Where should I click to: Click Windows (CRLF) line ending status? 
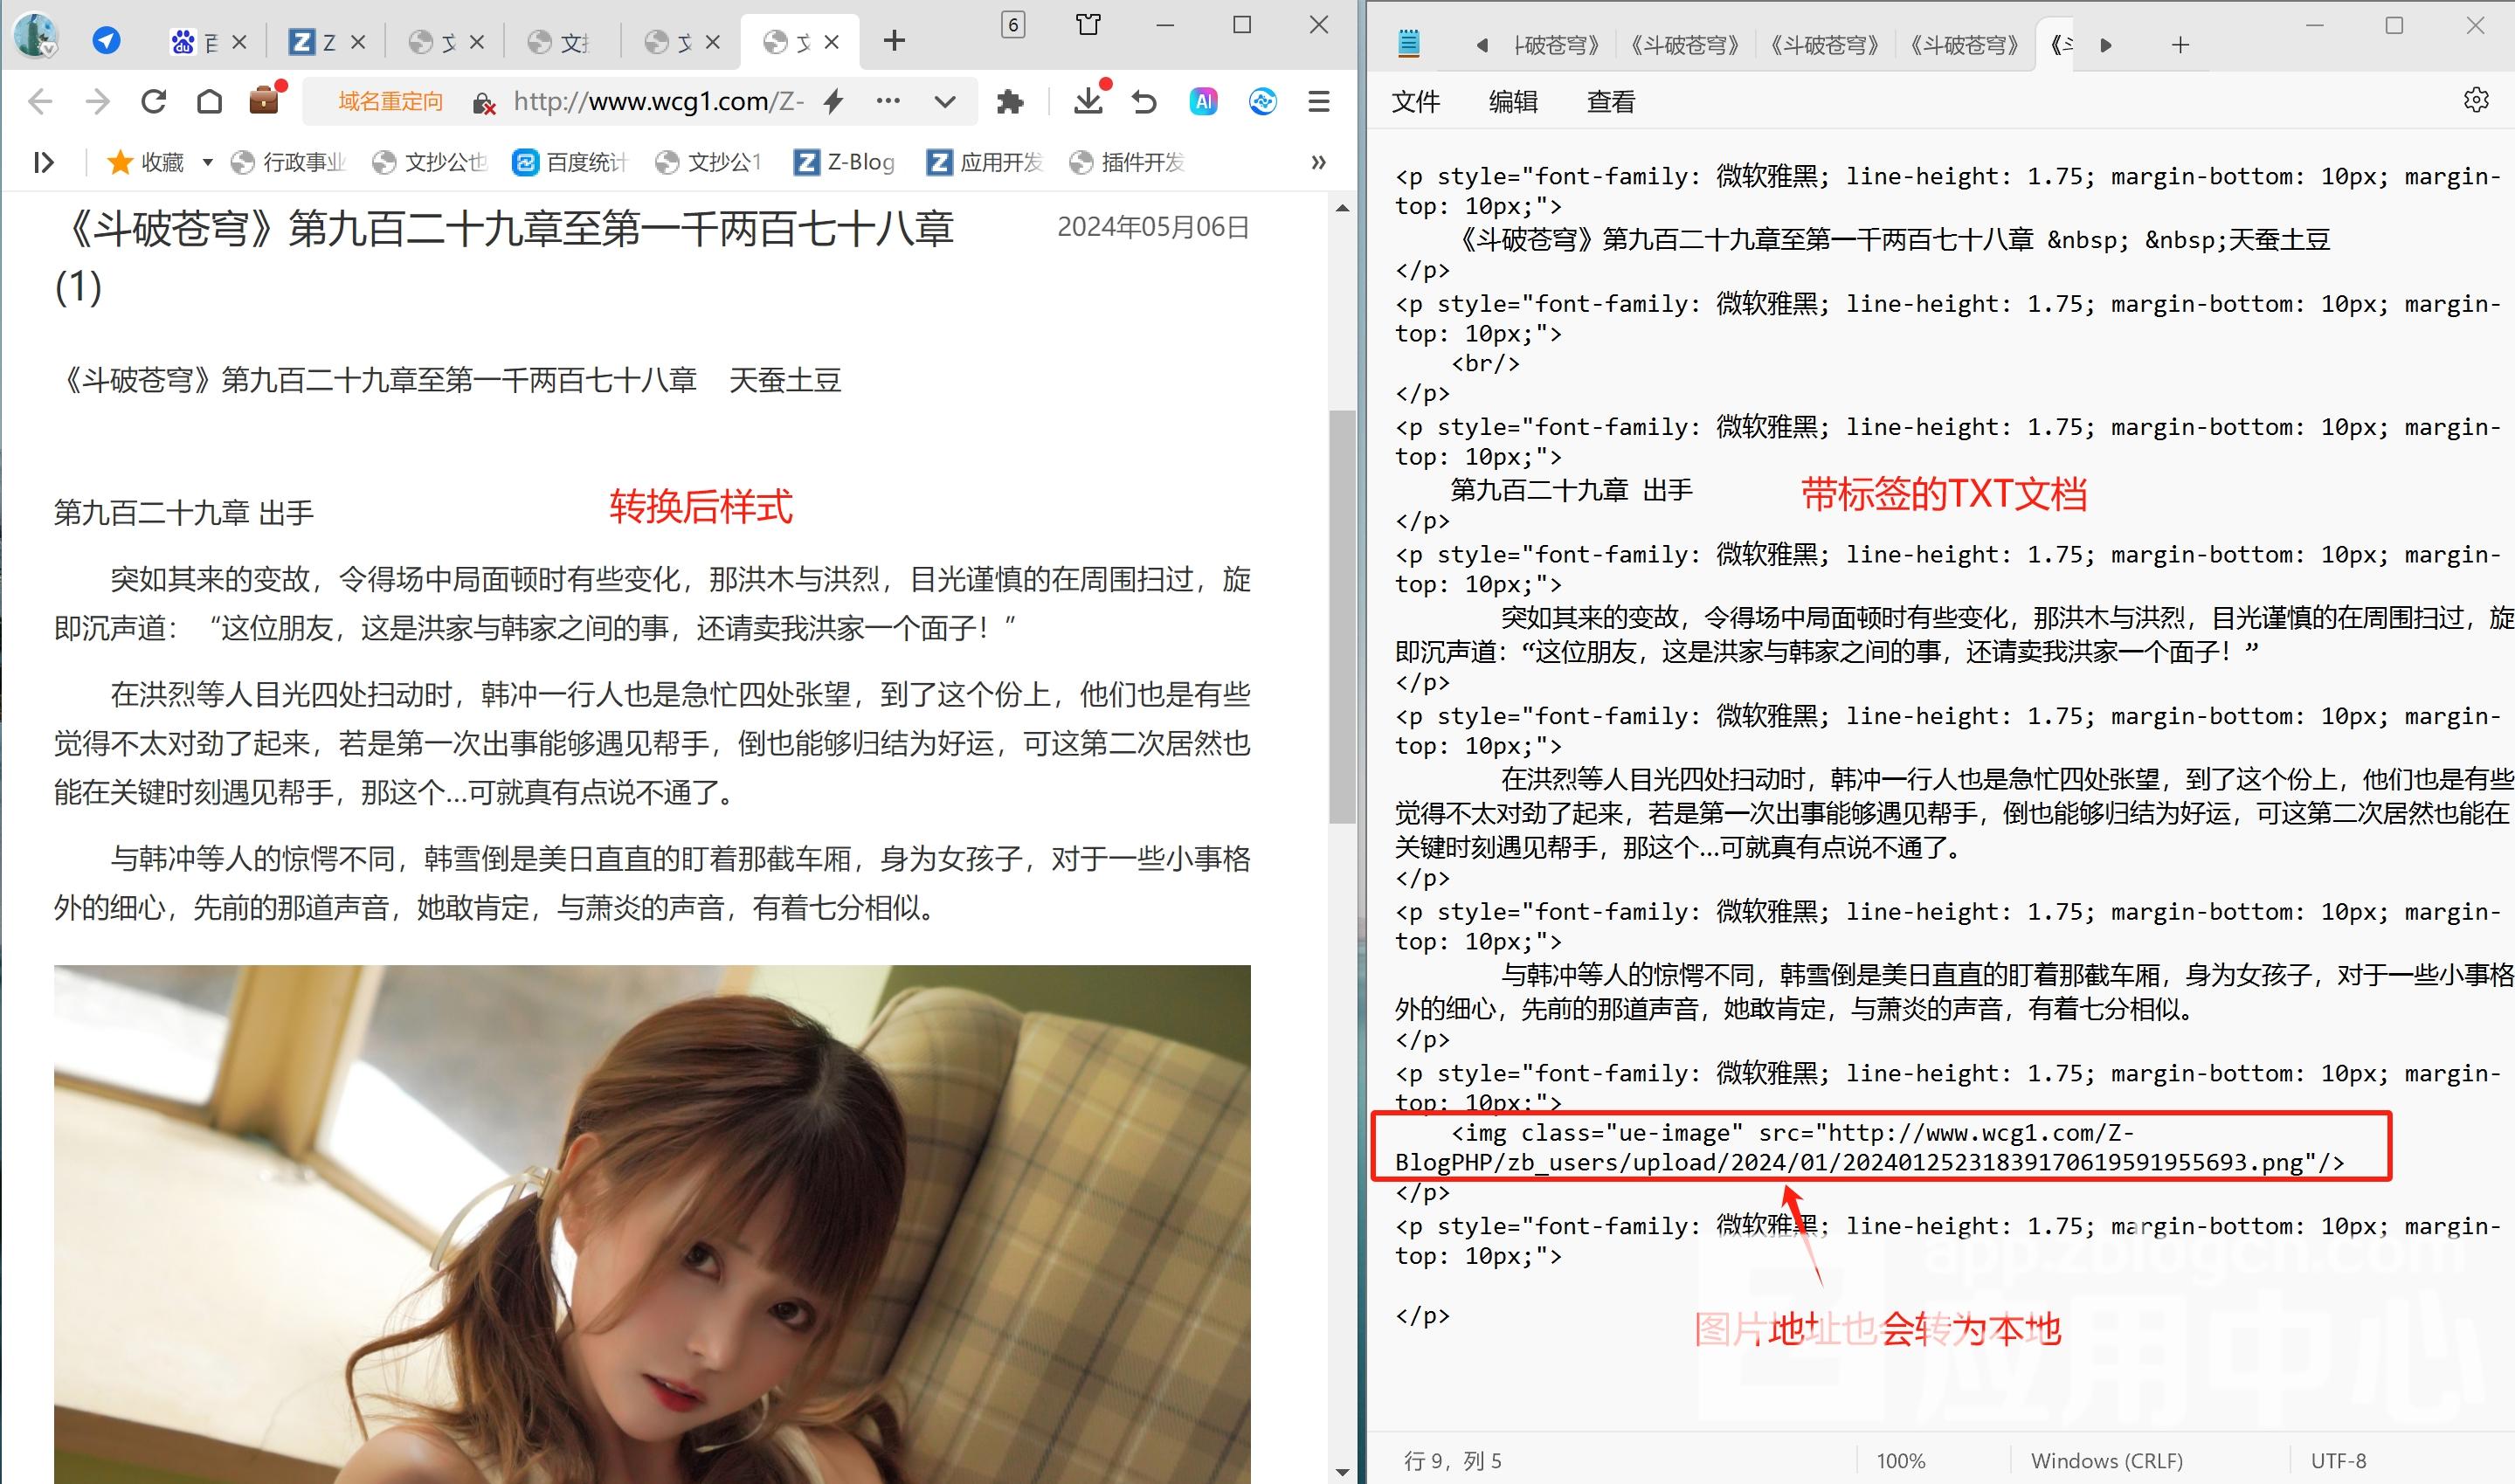(x=2107, y=1460)
